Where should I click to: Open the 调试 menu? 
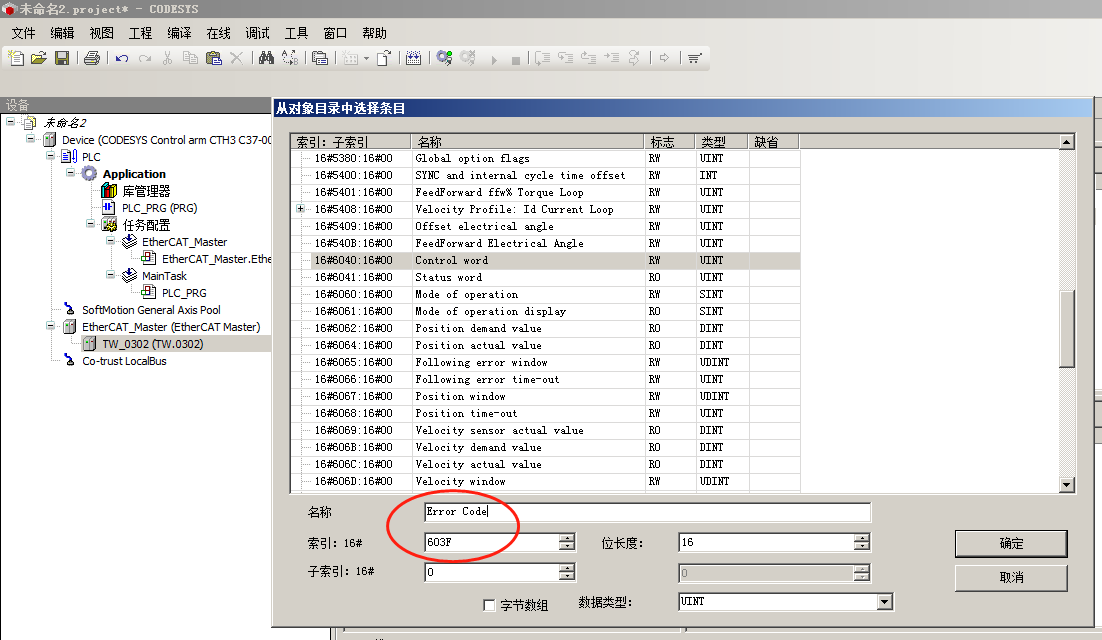(257, 33)
